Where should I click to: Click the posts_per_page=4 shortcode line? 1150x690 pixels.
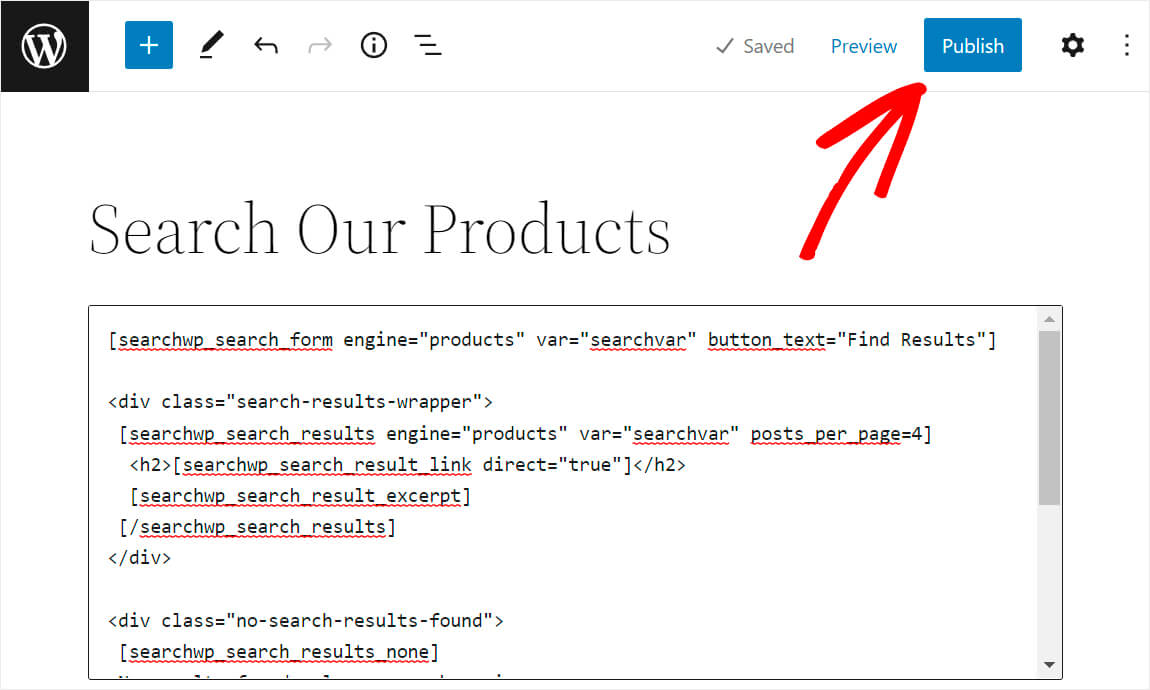point(525,434)
